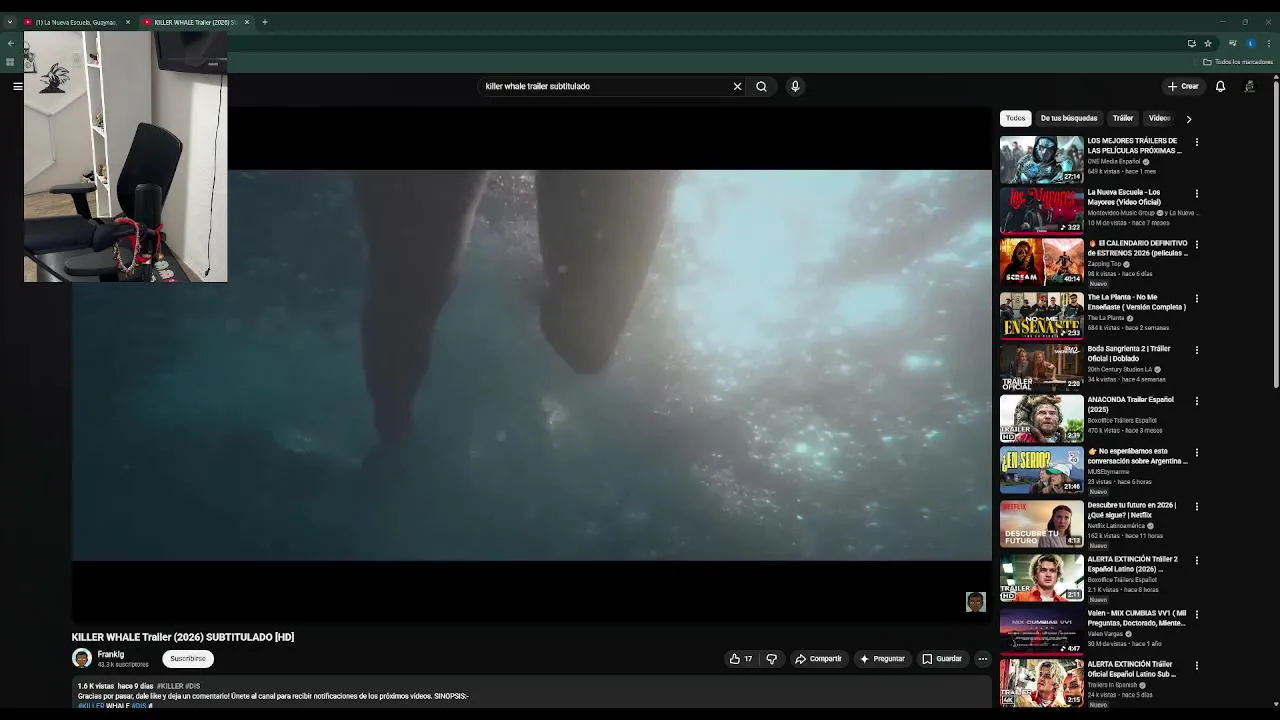Open options for CALENDARIO DEFINITIVO video
The width and height of the screenshot is (1280, 720).
[1196, 244]
